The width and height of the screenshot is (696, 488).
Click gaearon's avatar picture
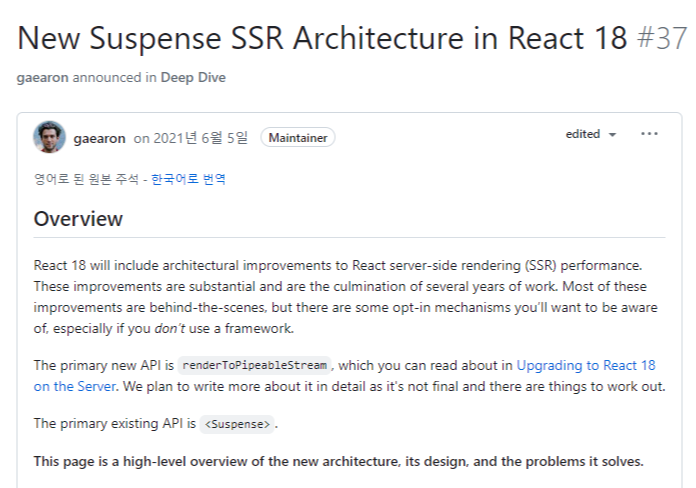49,137
